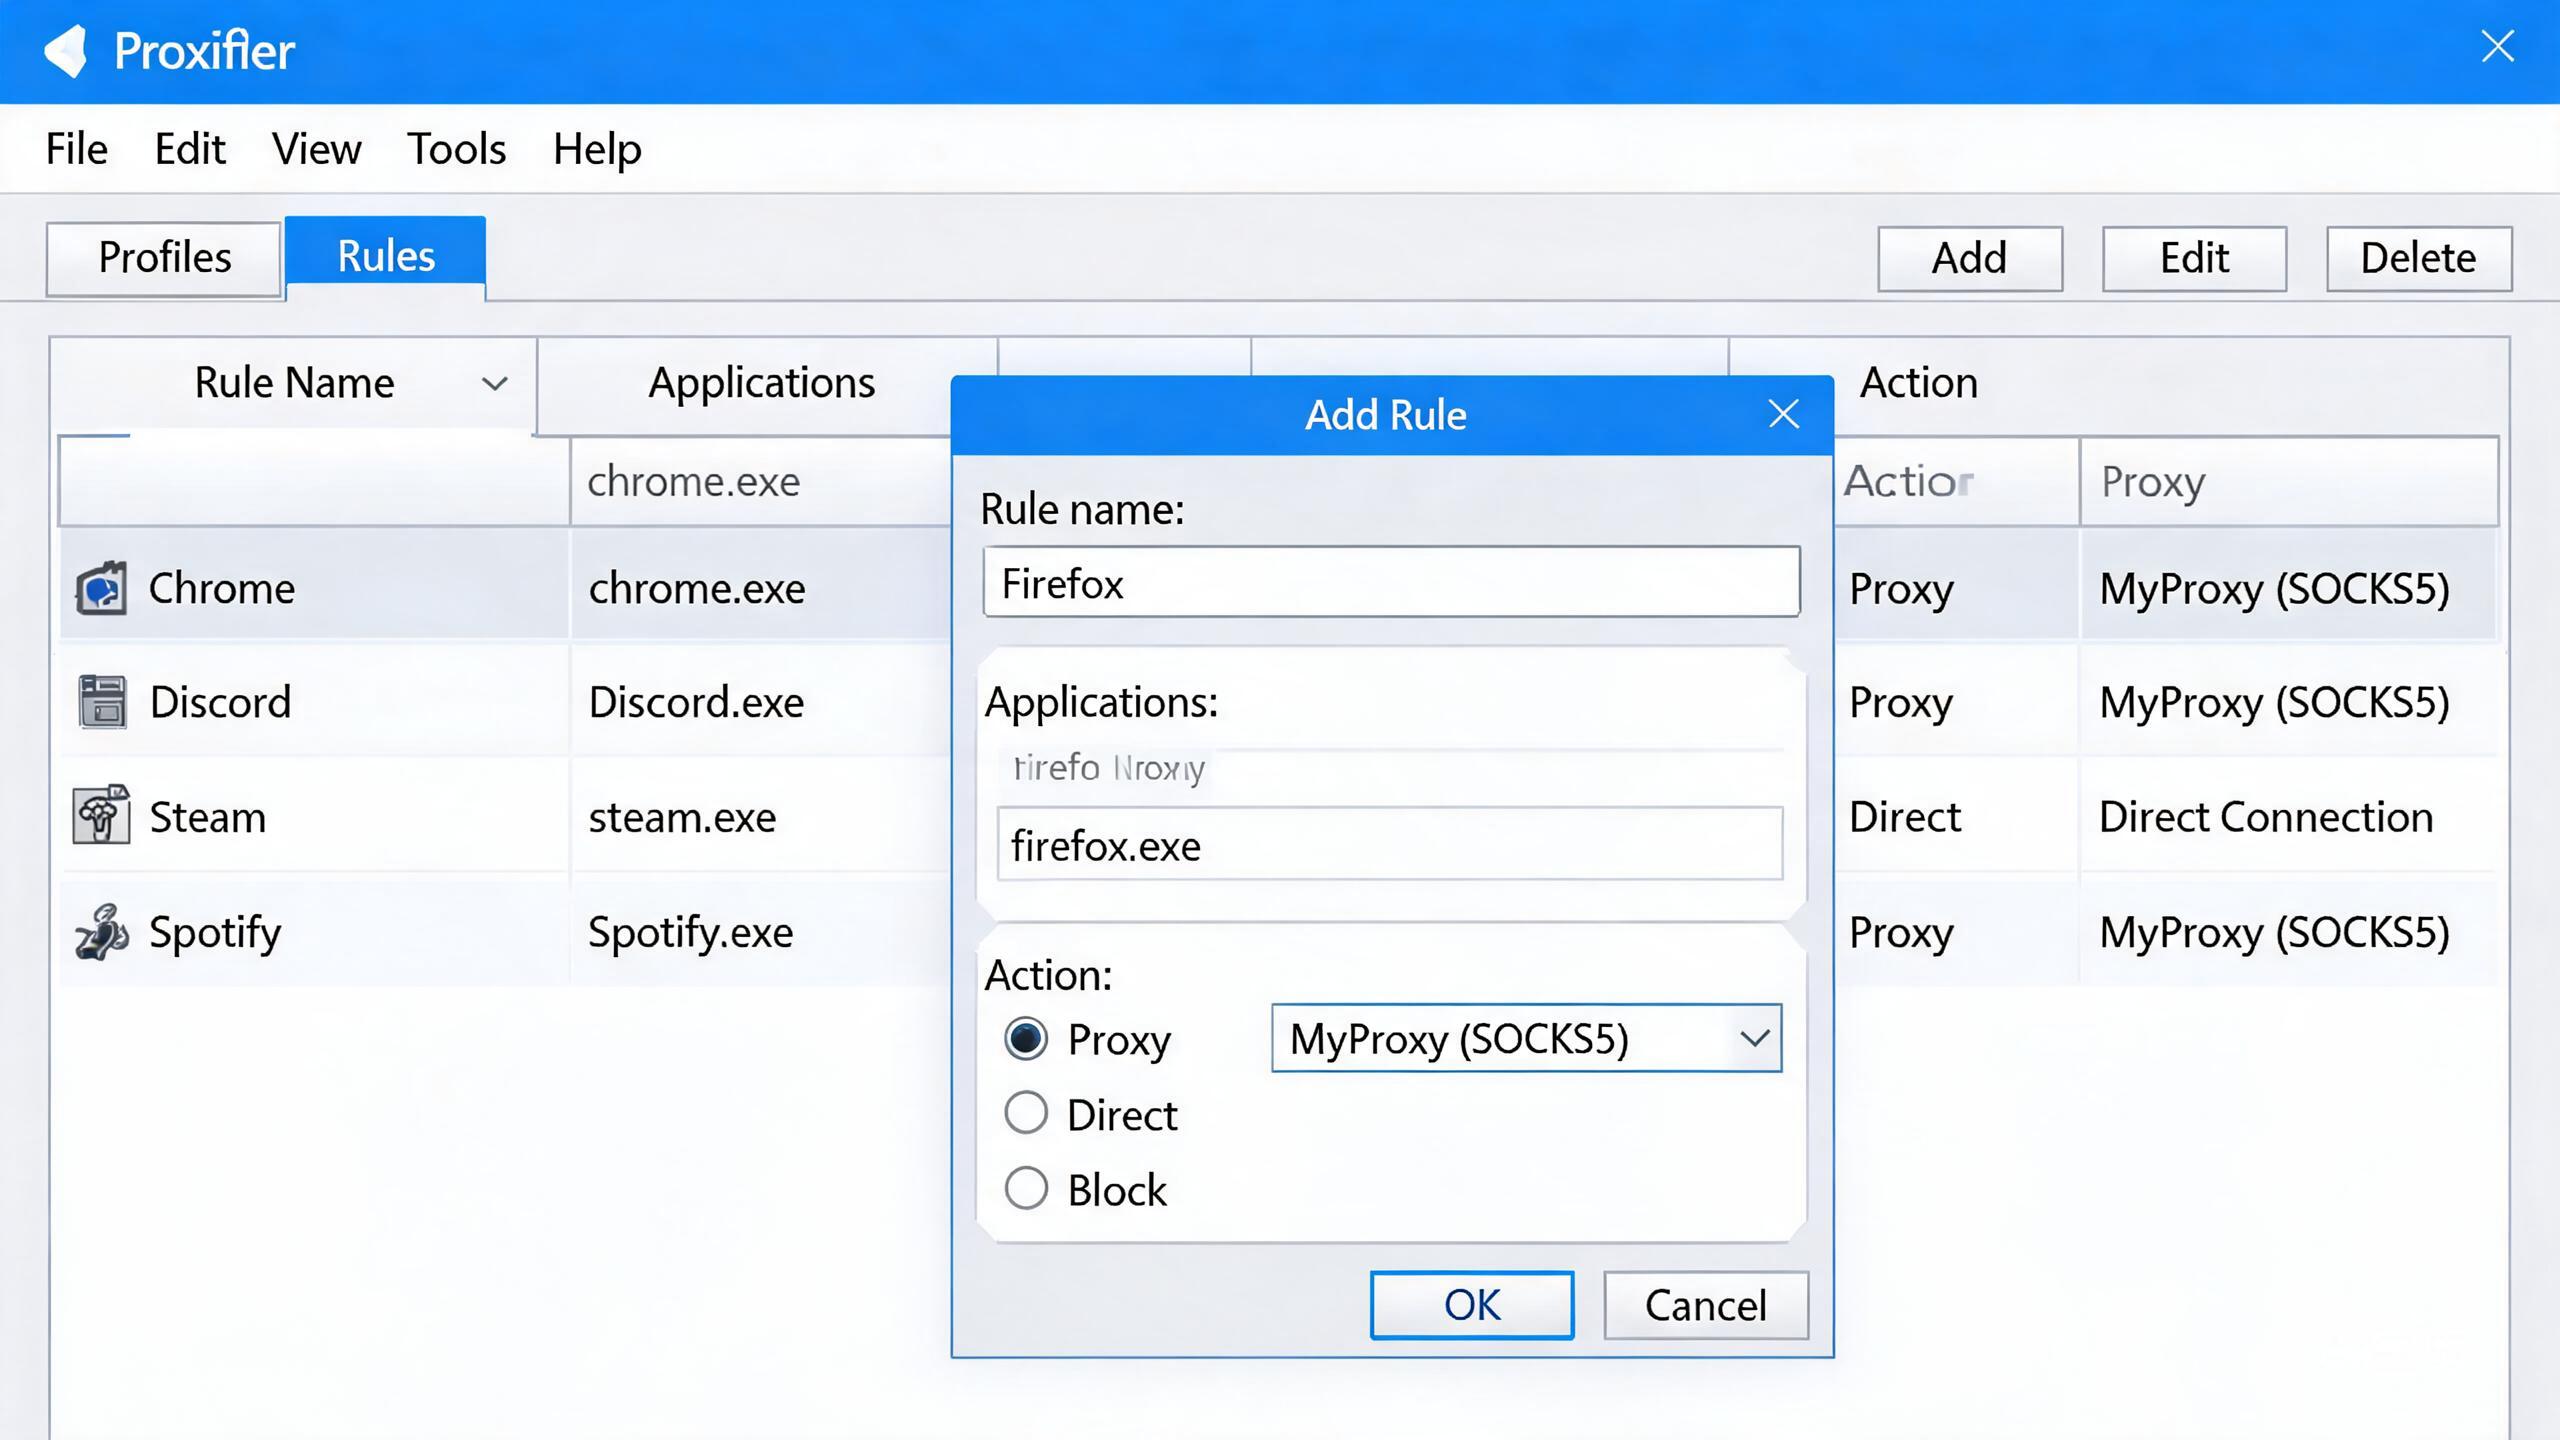This screenshot has width=2560, height=1440.
Task: Open the File menu
Action: tap(77, 149)
